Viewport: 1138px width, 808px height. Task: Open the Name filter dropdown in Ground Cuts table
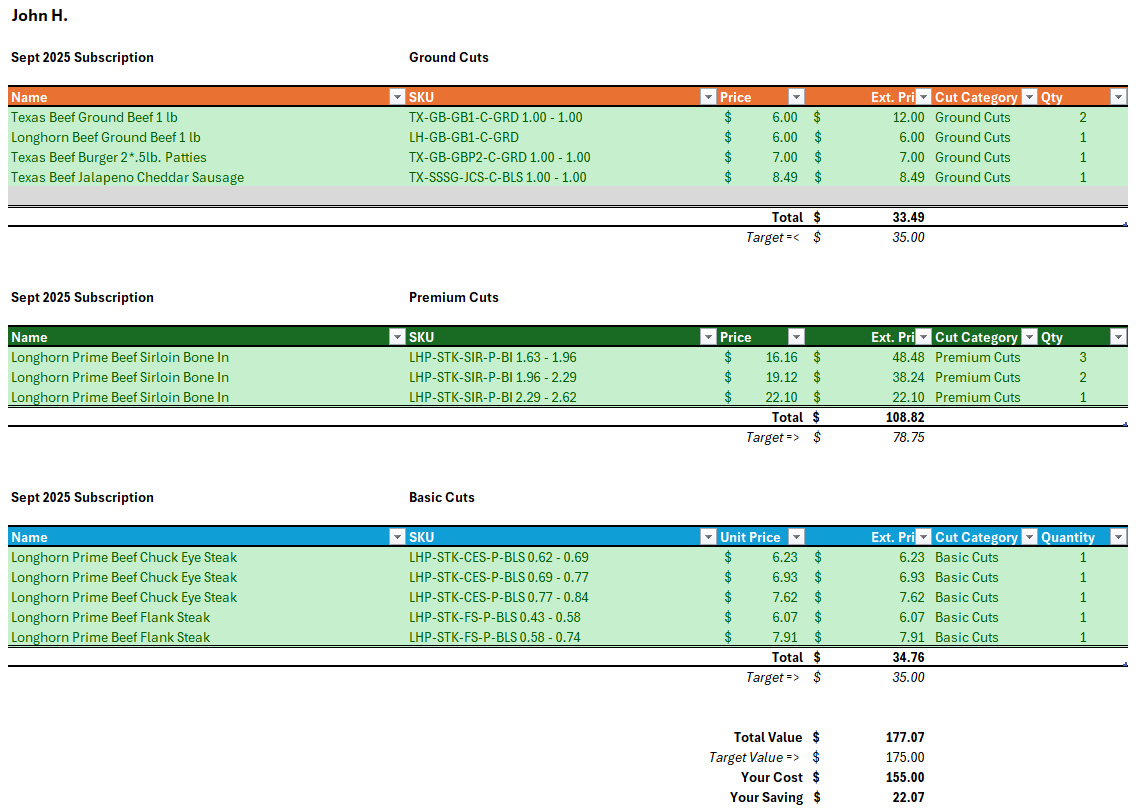tap(396, 97)
